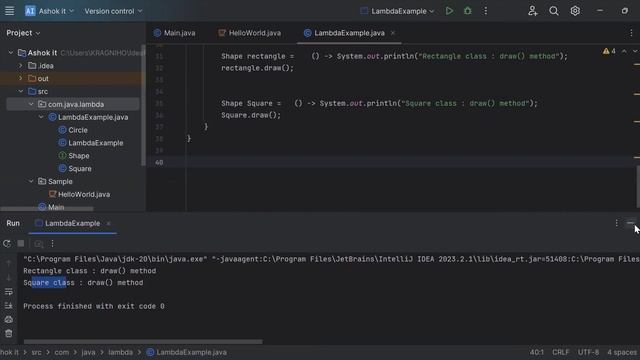Click the up arrow in the console gutter
The height and width of the screenshot is (360, 640).
tap(9, 263)
